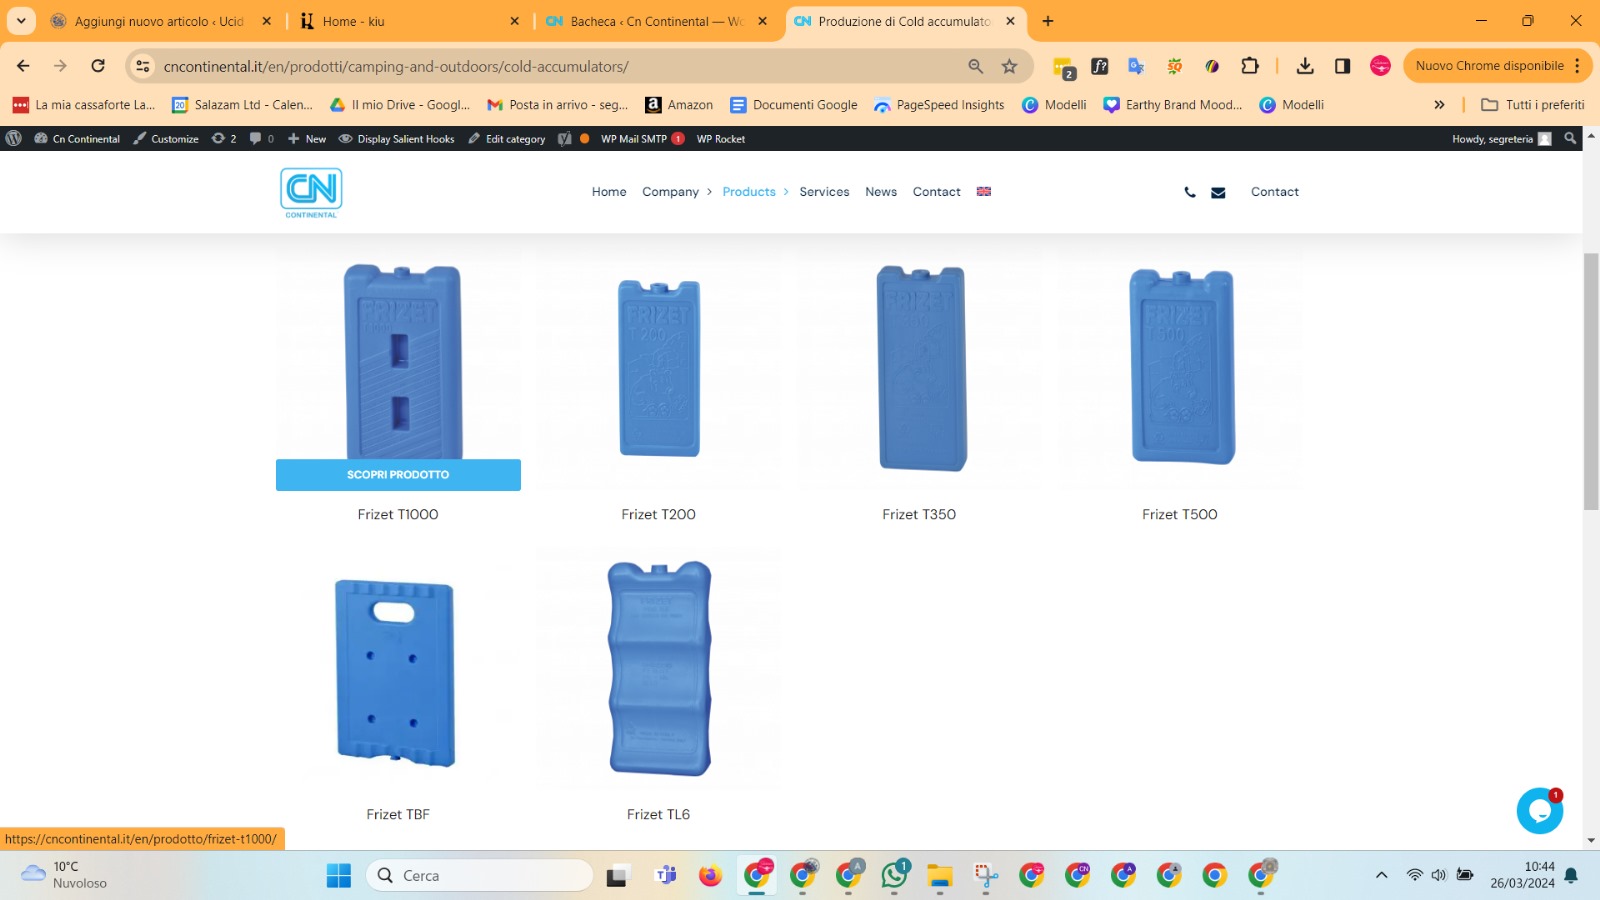Image resolution: width=1600 pixels, height=900 pixels.
Task: Open Task View on the taskbar
Action: (617, 876)
